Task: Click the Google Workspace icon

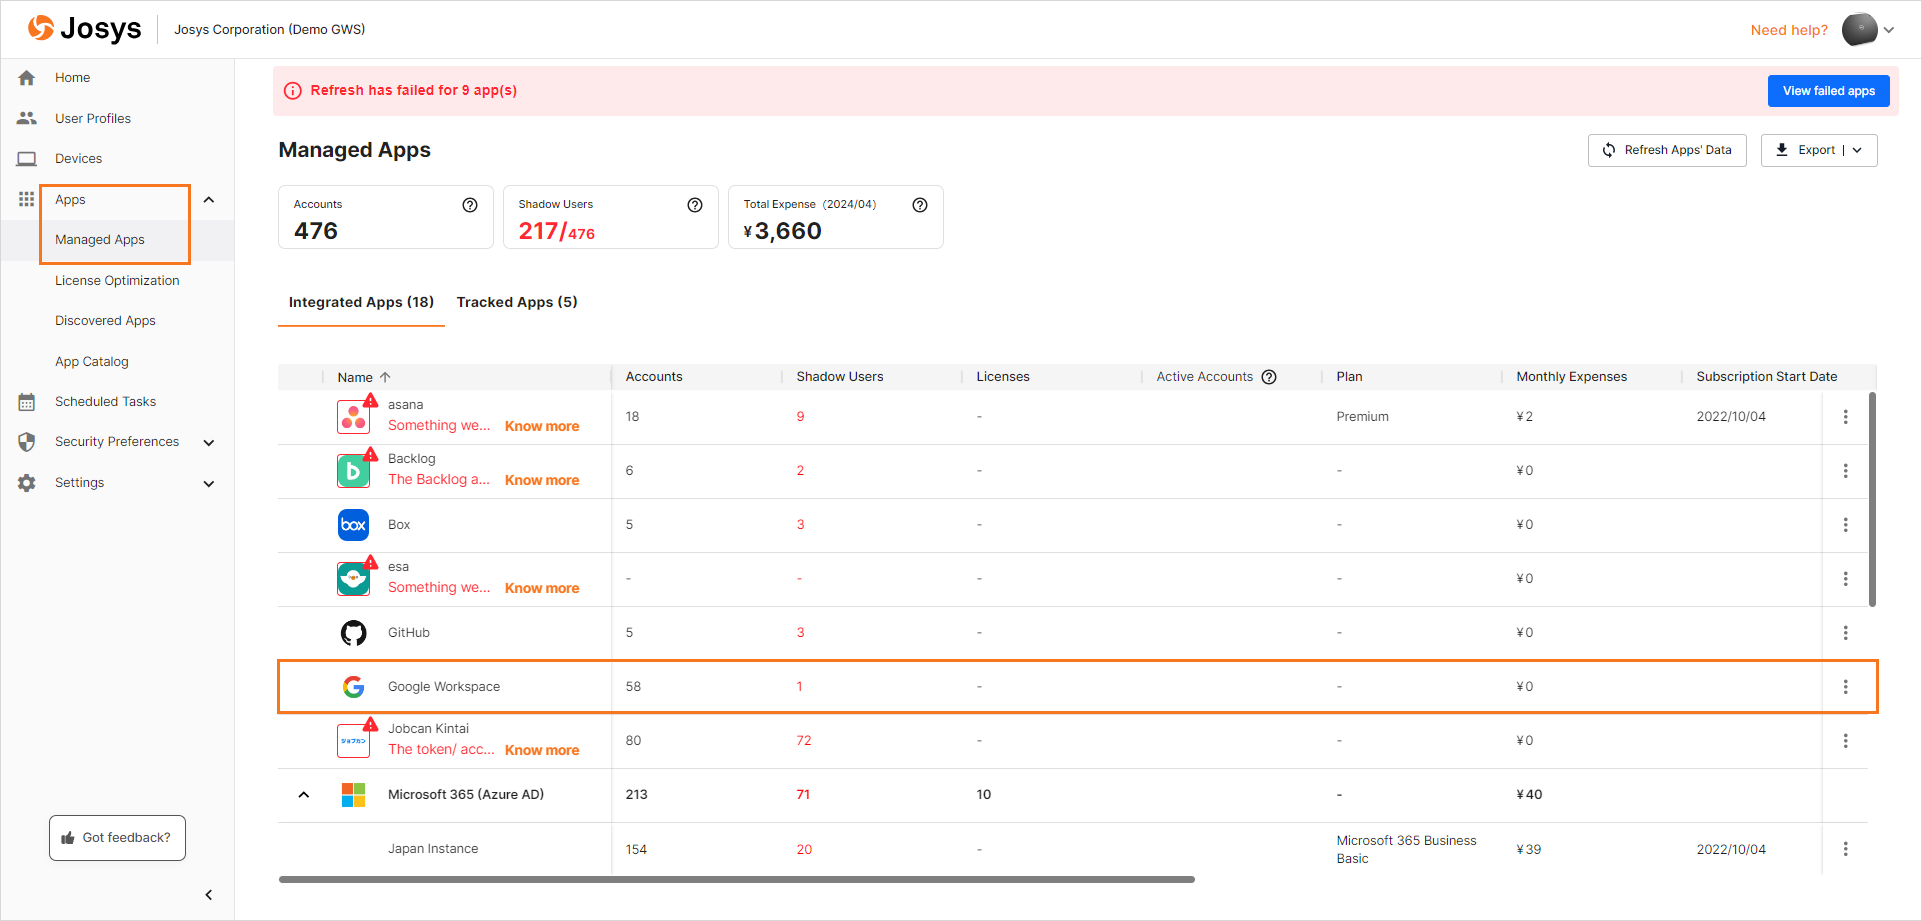Action: (x=354, y=687)
